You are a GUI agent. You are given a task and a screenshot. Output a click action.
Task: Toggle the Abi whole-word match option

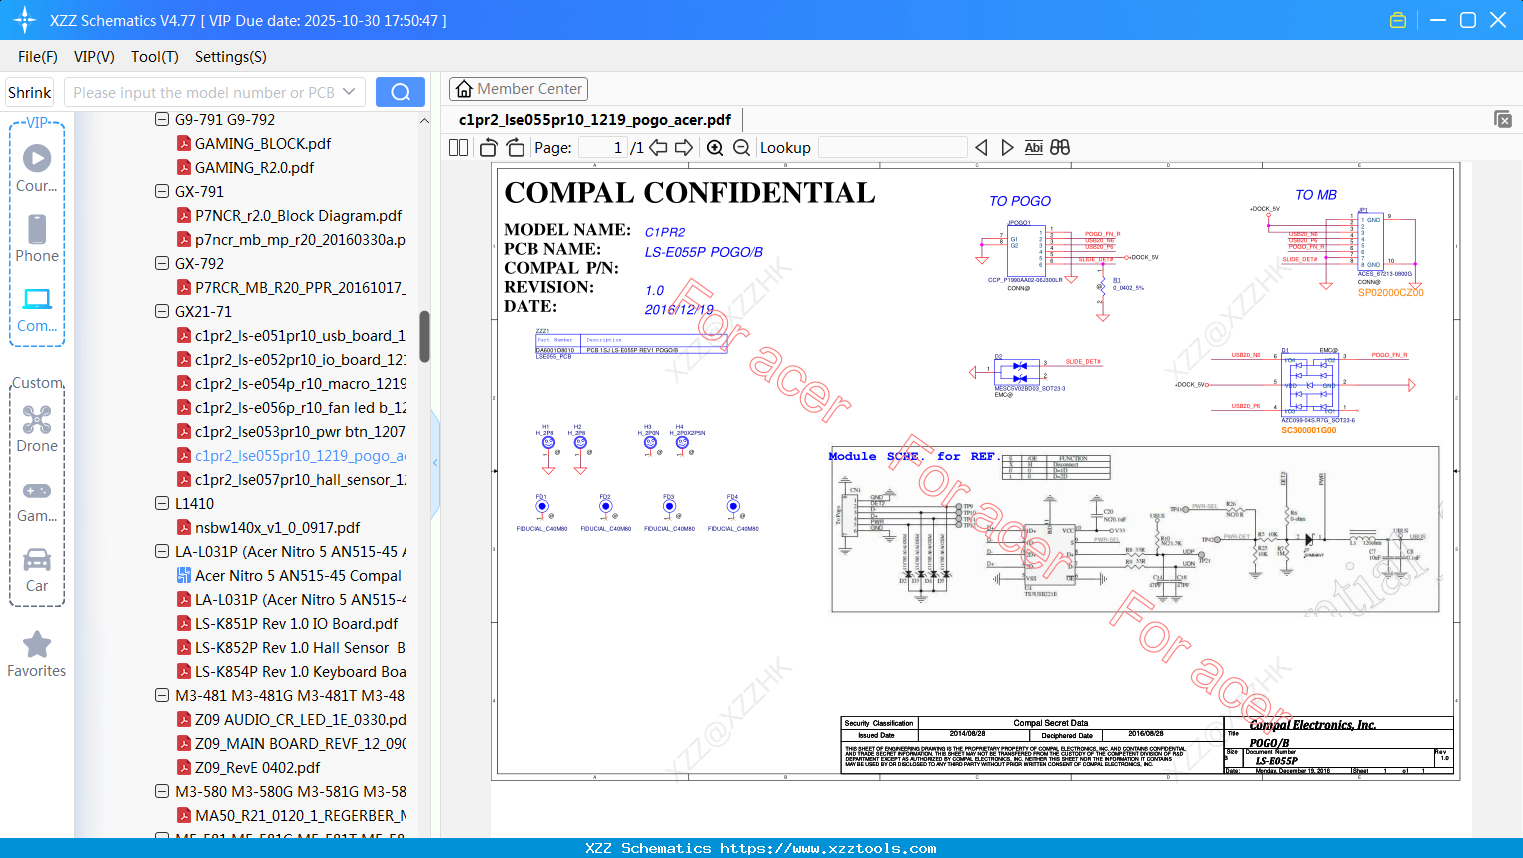(1034, 147)
